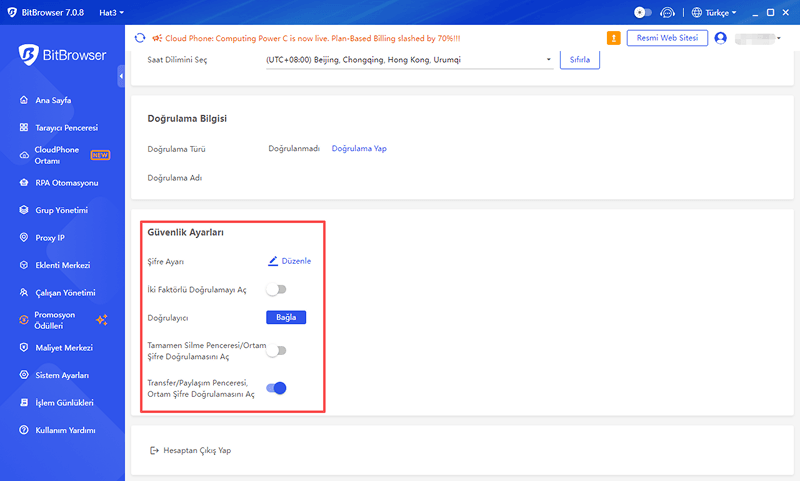800x481 pixels.
Task: Click the refresh icon beside the announcement
Action: pyautogui.click(x=140, y=38)
